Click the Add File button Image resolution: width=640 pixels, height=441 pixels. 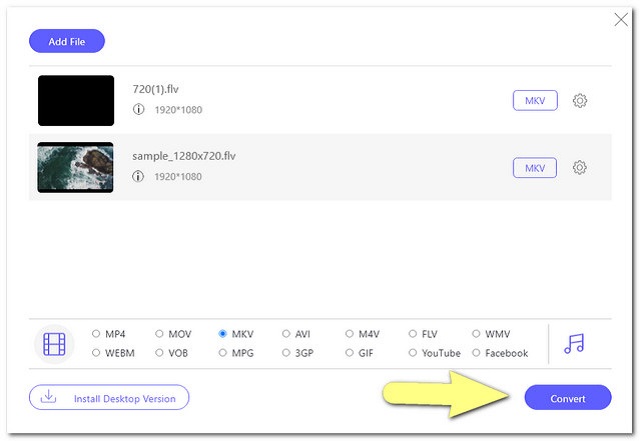pos(67,41)
